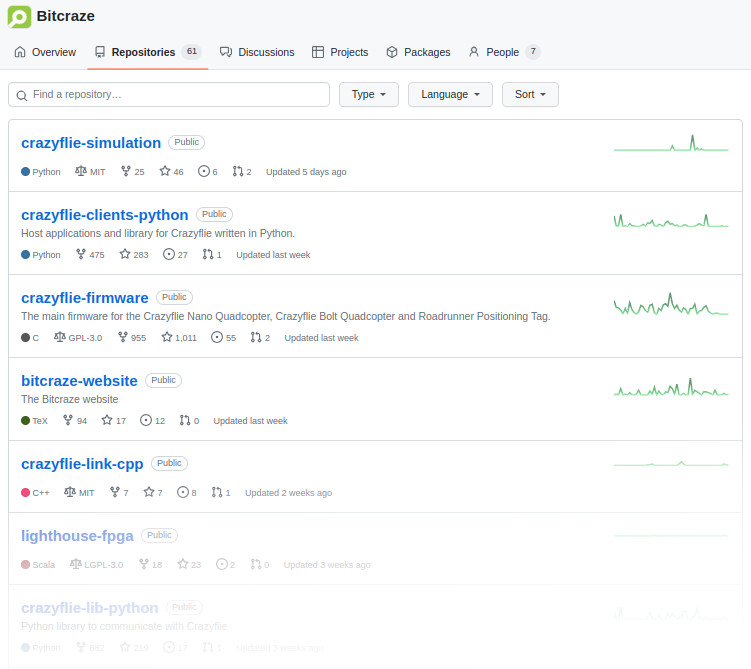Open the lighthouse-fpga repository

[x=77, y=535]
